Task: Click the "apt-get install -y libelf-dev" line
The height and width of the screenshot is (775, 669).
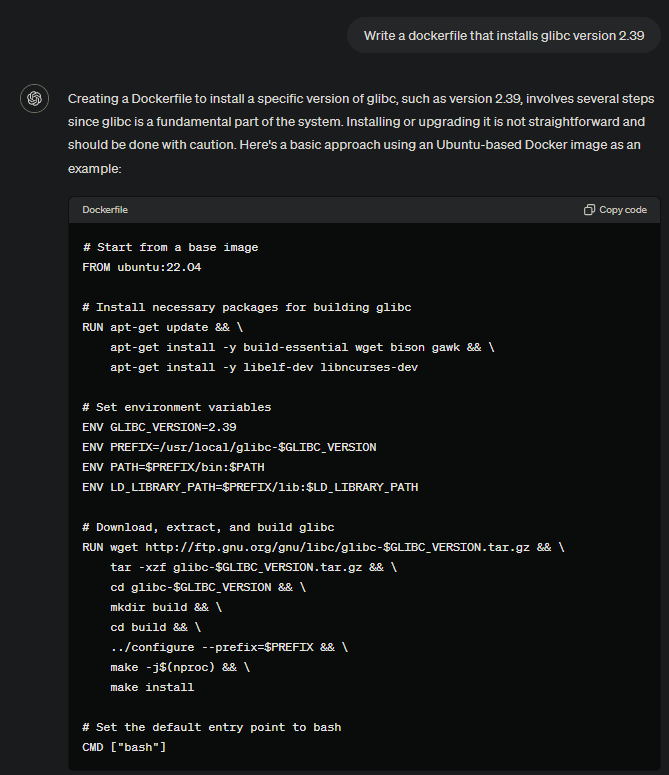Action: 264,367
